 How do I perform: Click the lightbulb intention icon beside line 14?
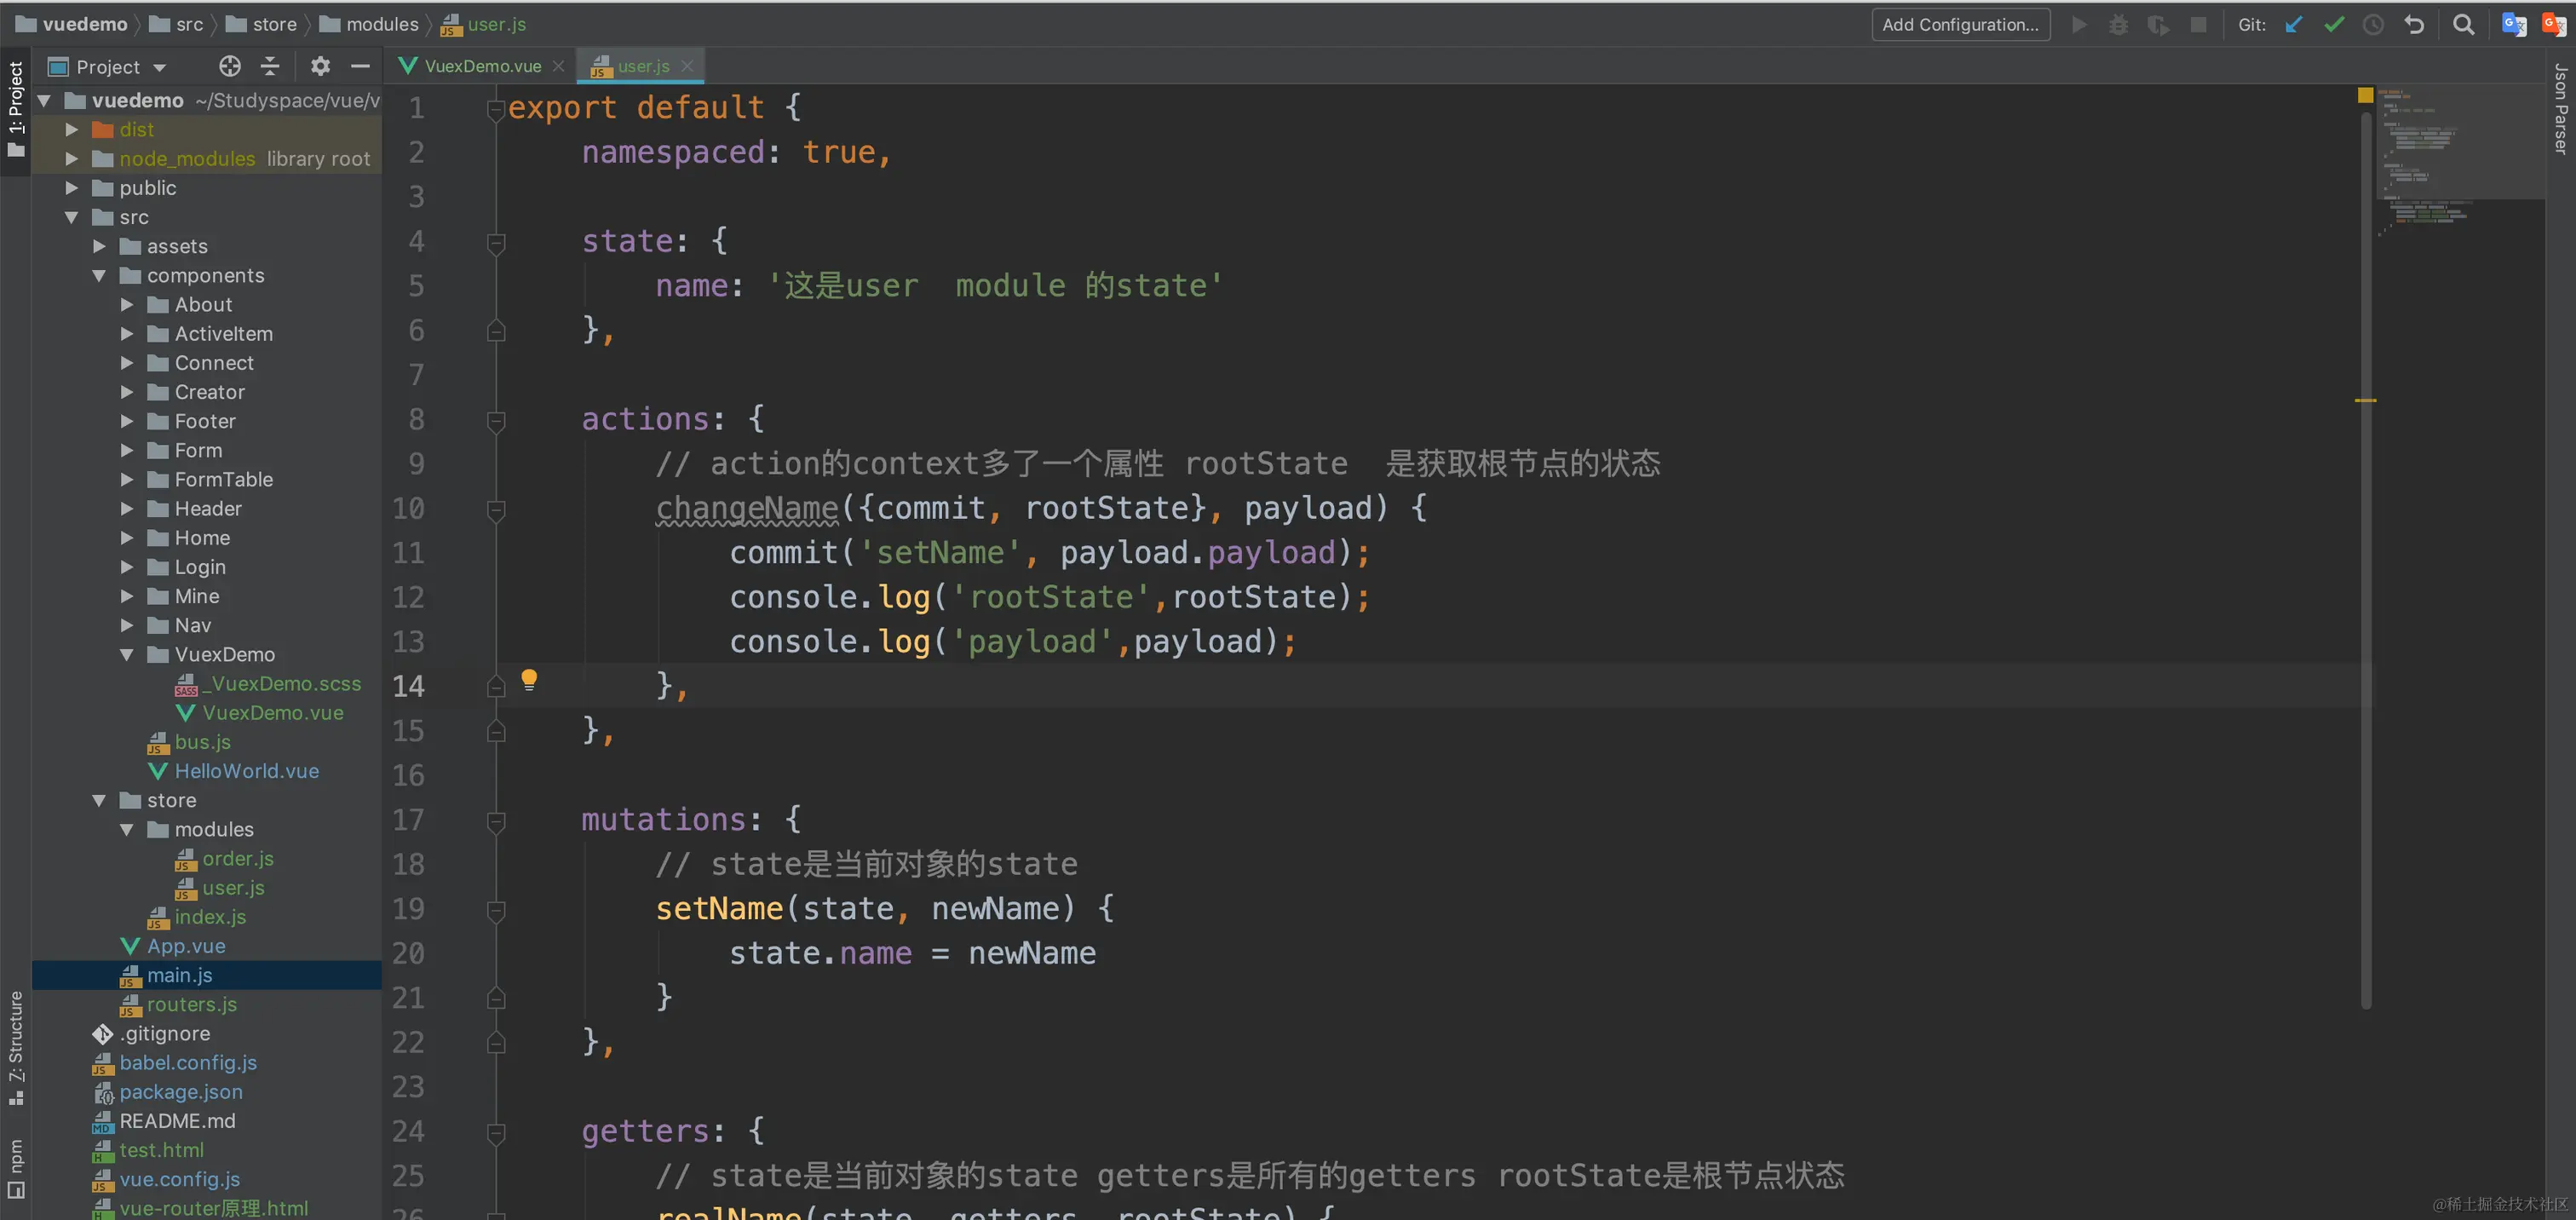coord(529,680)
